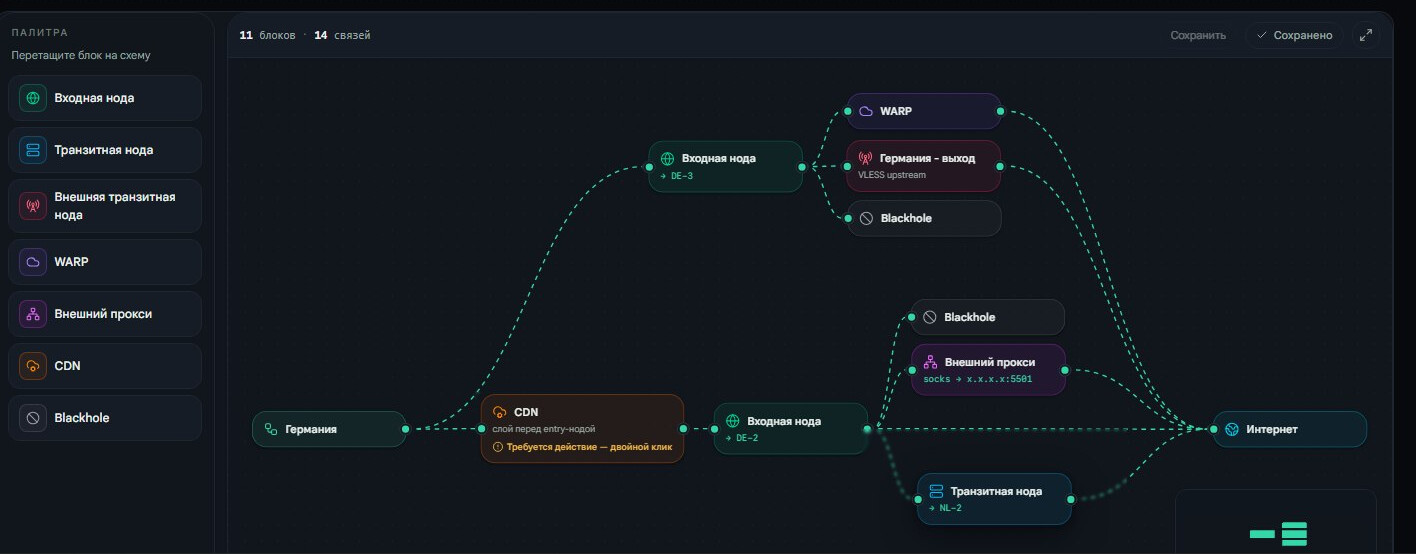Click the icon on Германия source node
Image resolution: width=1416 pixels, height=554 pixels.
coord(271,429)
